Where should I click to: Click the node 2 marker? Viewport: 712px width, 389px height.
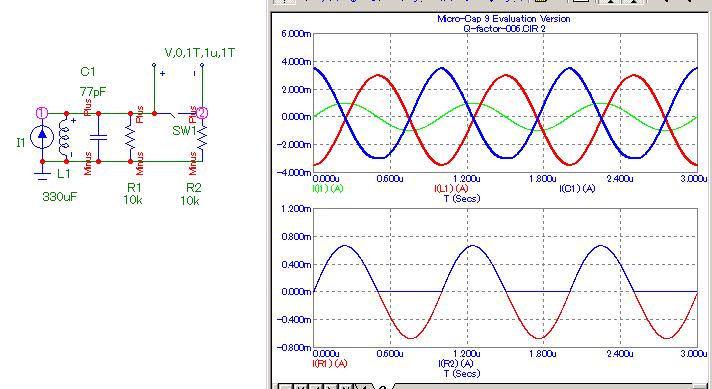202,113
